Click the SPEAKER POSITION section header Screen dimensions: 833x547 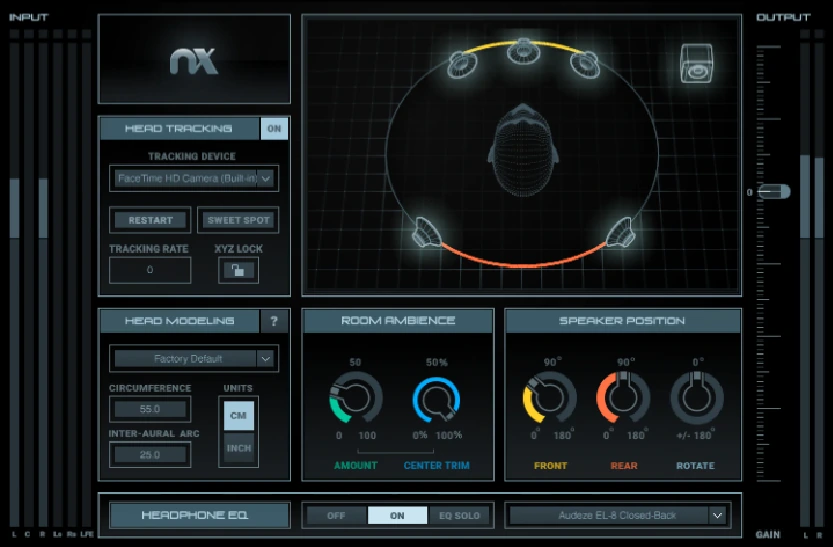click(x=623, y=321)
